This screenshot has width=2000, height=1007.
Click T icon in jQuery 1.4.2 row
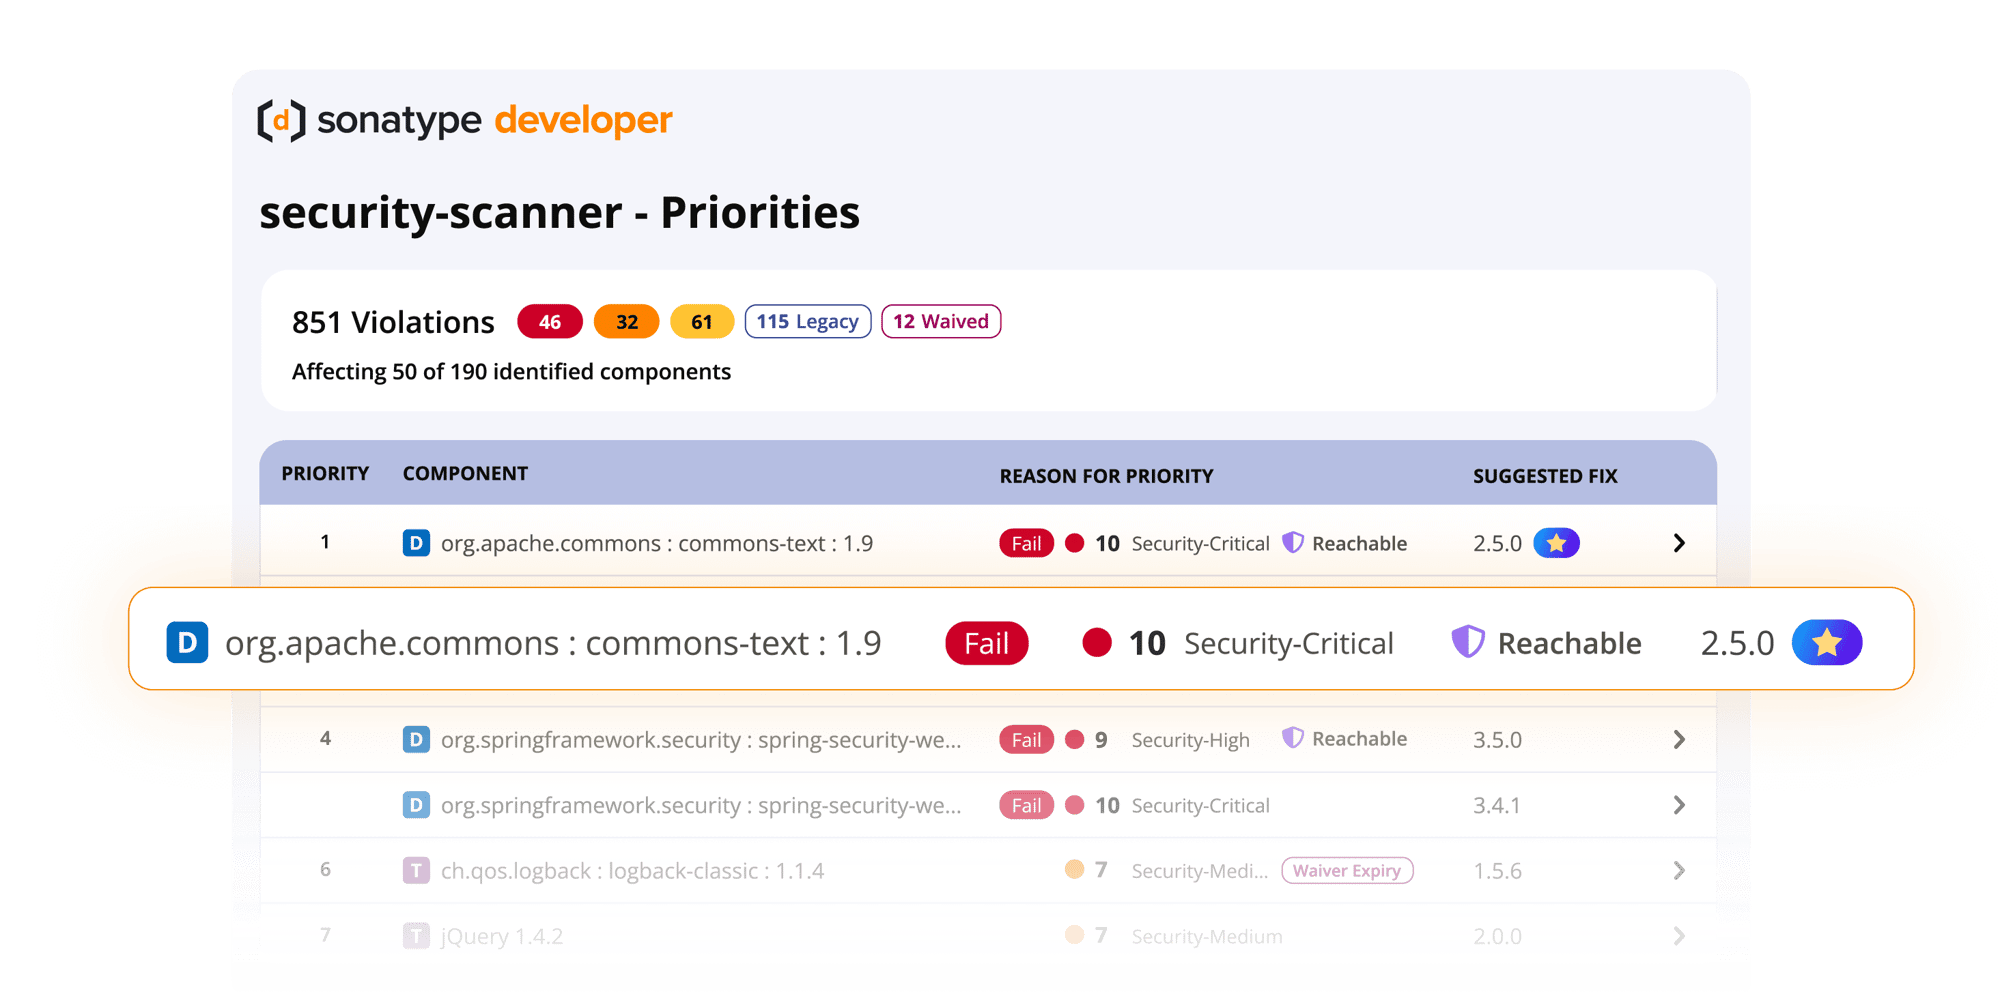416,936
